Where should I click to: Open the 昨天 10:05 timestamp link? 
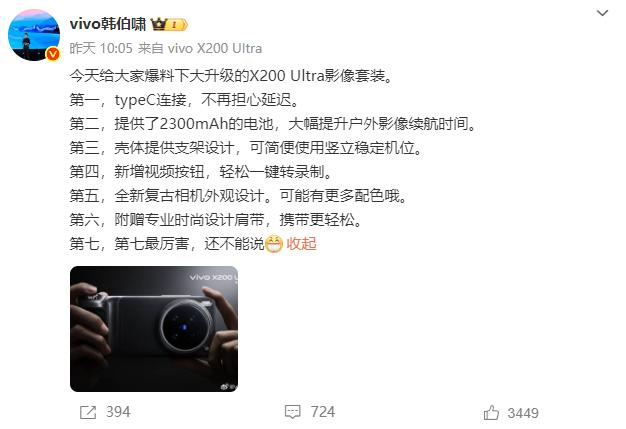click(101, 48)
